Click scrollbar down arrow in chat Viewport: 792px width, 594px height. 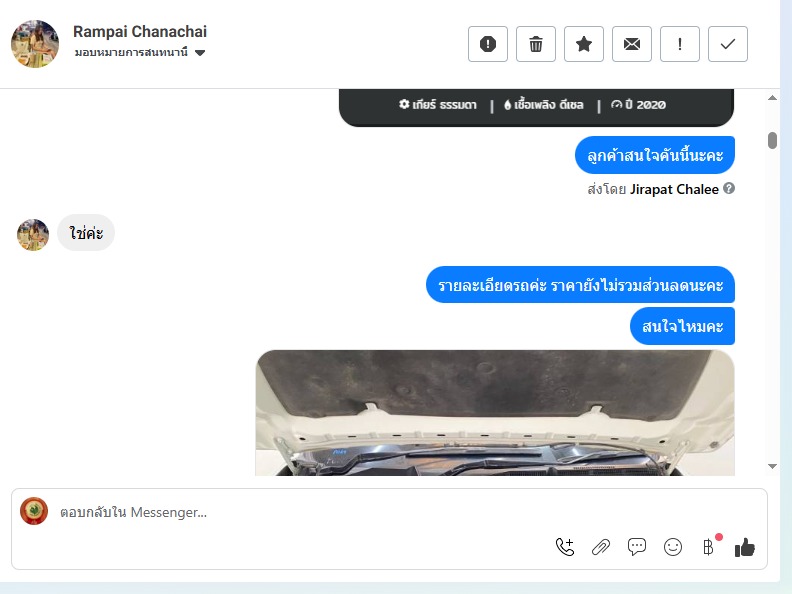click(772, 466)
